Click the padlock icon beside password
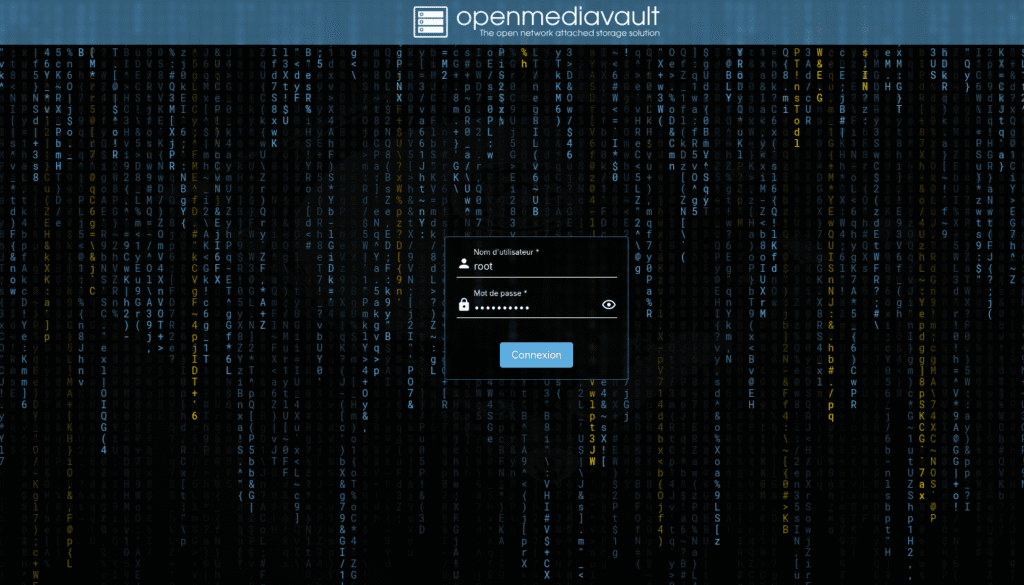The height and width of the screenshot is (585, 1024). 464,305
